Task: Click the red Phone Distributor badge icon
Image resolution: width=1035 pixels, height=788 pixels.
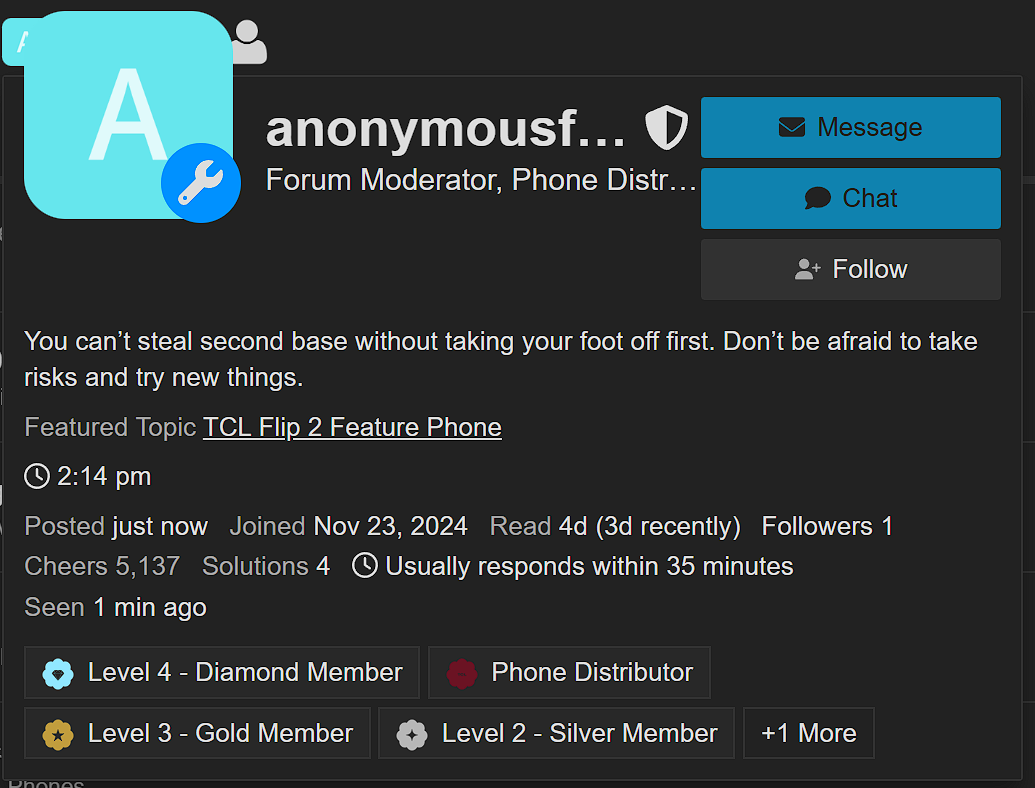Action: [462, 674]
